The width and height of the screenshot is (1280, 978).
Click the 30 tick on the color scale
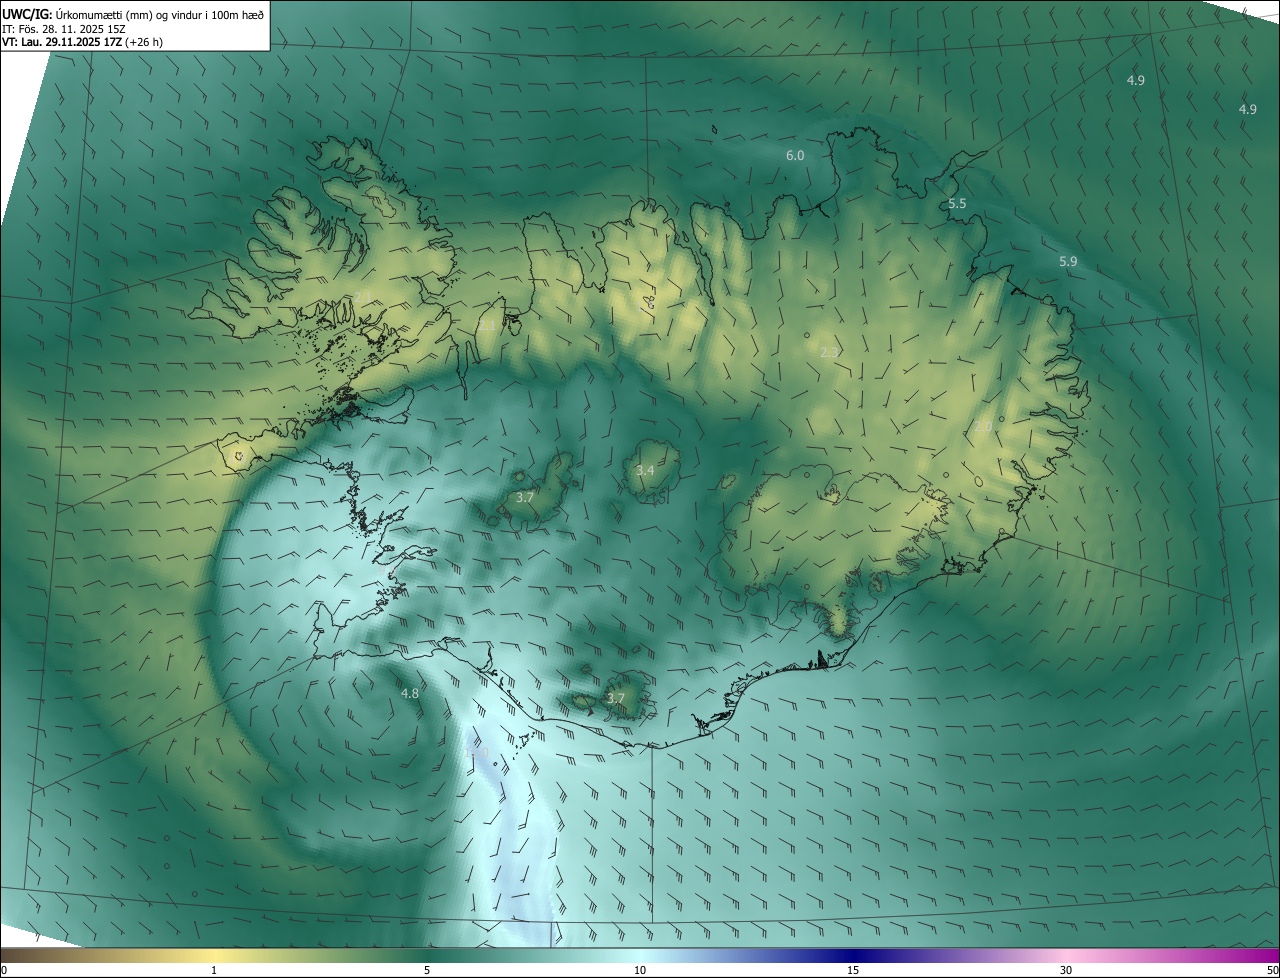(x=1066, y=970)
